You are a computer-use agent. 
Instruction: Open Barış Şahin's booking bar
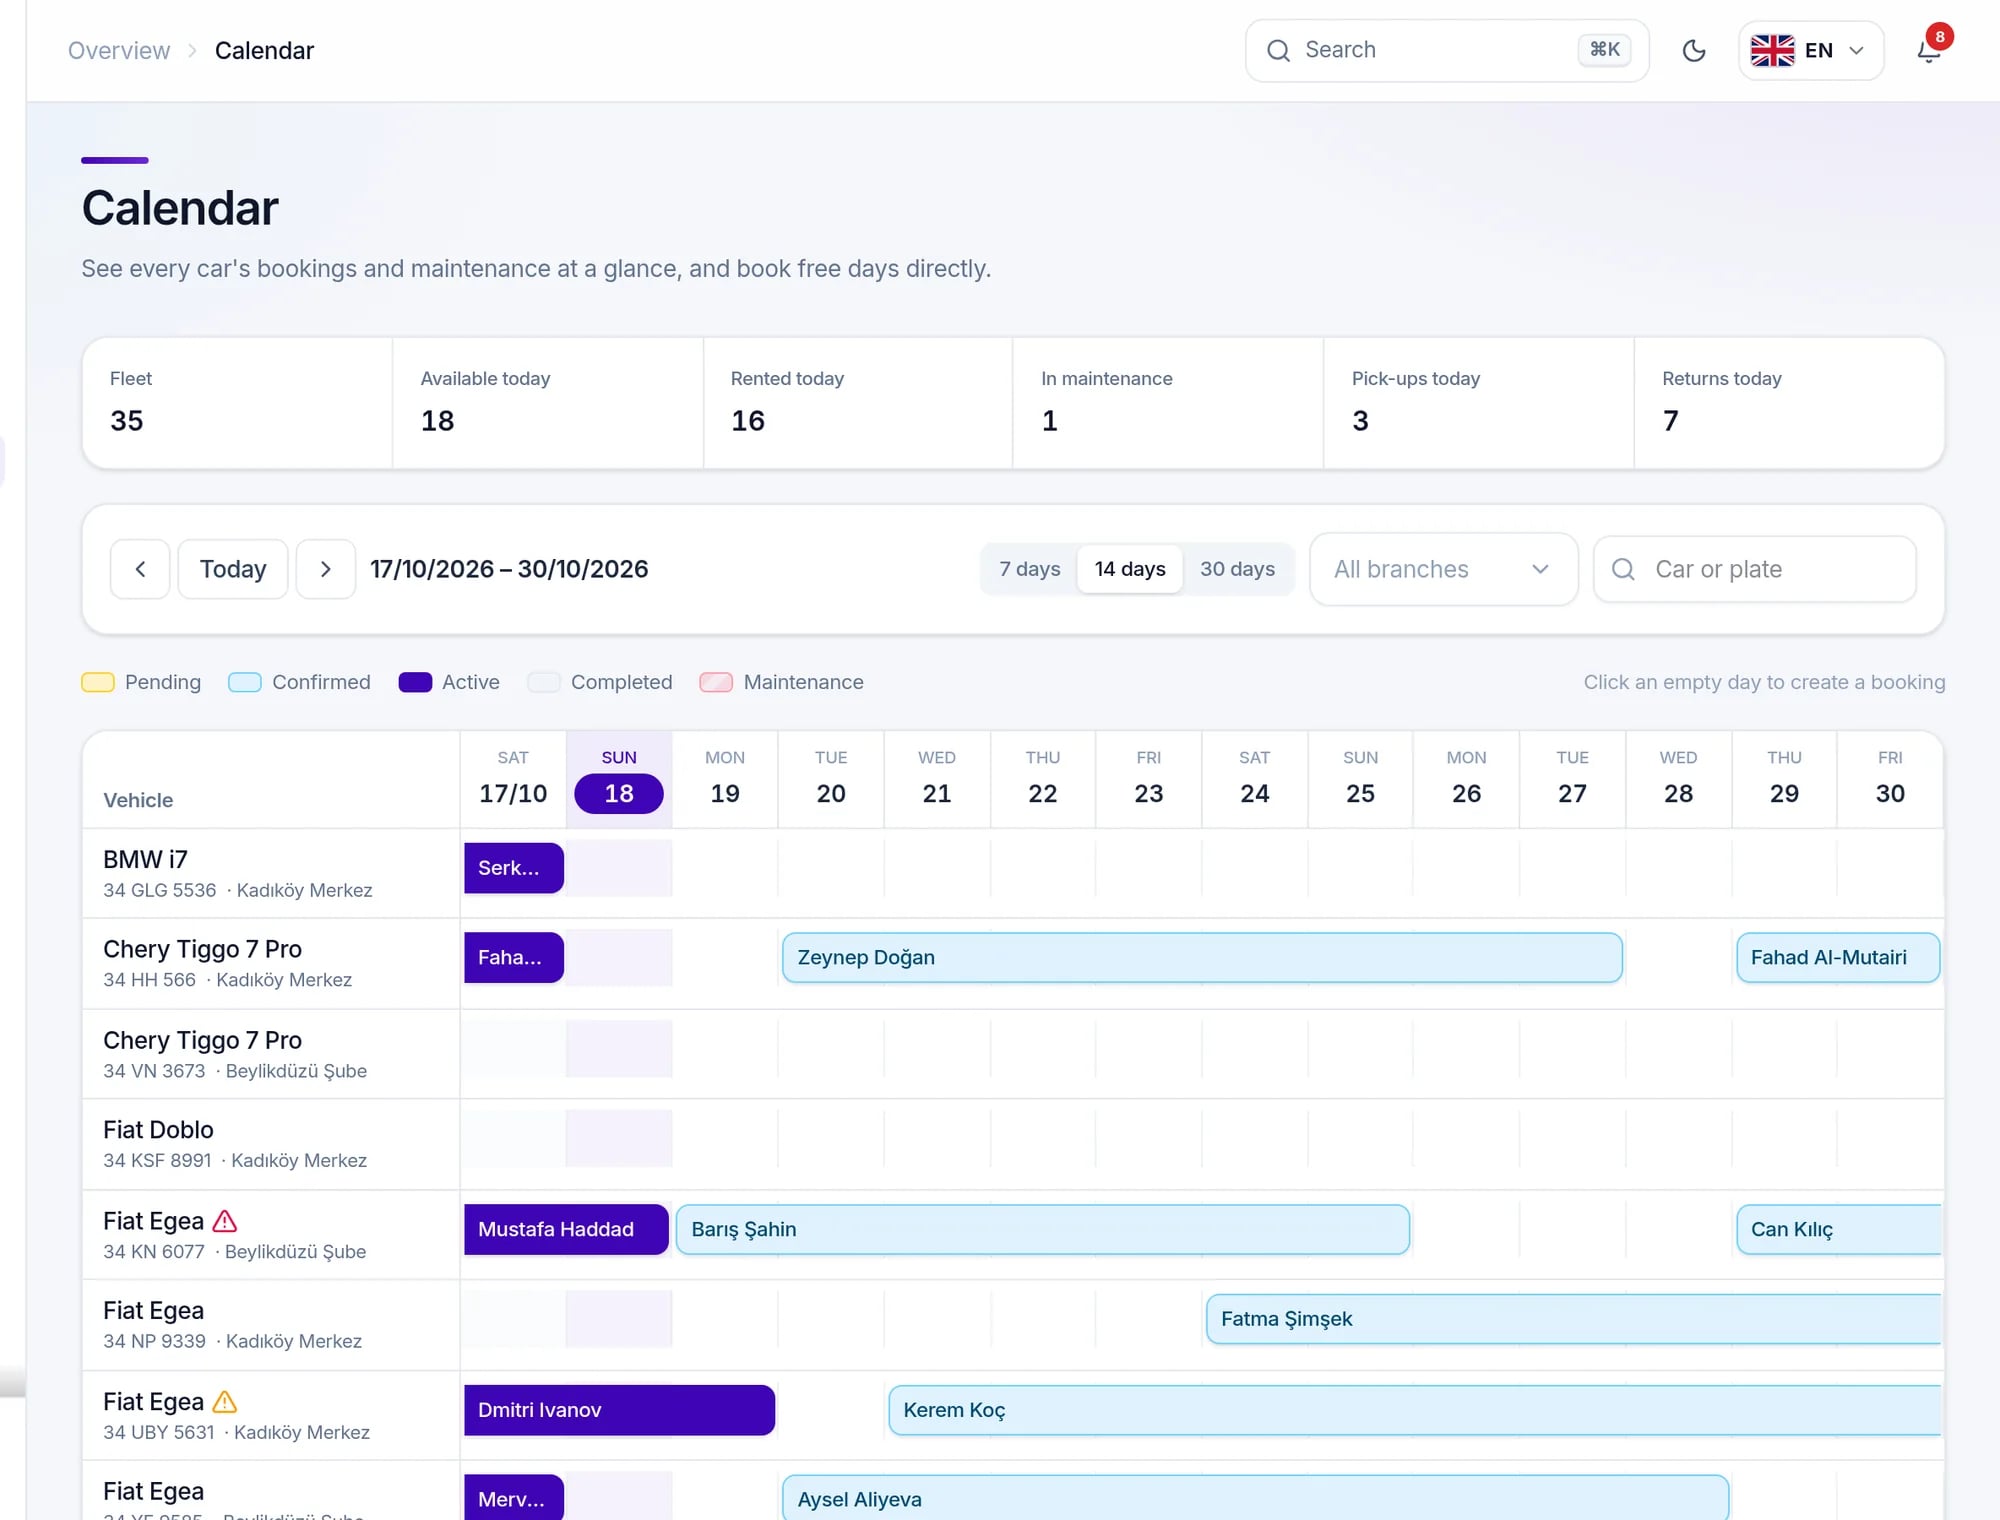coord(1043,1229)
